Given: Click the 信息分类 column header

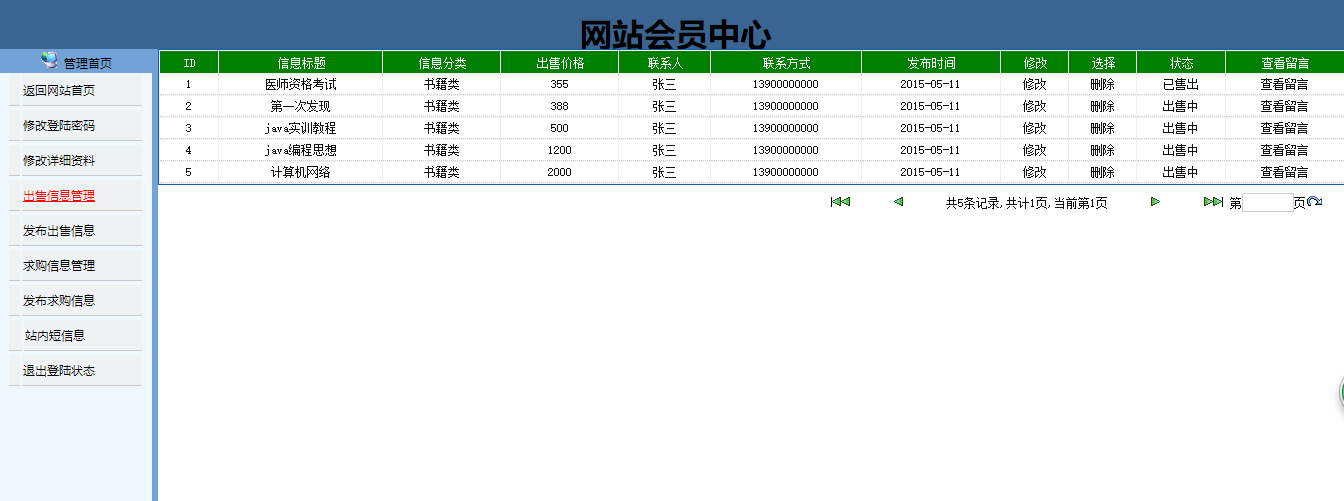Looking at the screenshot, I should click(442, 63).
